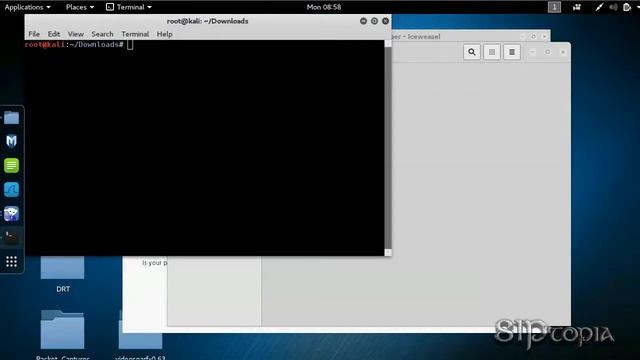The width and height of the screenshot is (640, 360).
Task: Open volume control in top panel
Action: tap(613, 7)
